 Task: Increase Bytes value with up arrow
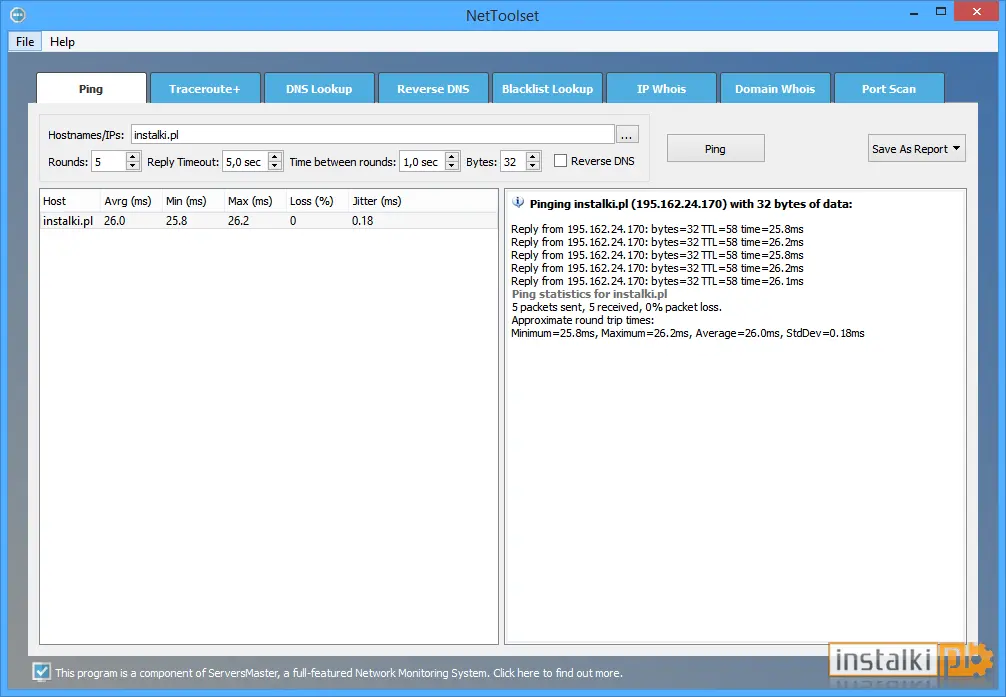click(x=533, y=157)
